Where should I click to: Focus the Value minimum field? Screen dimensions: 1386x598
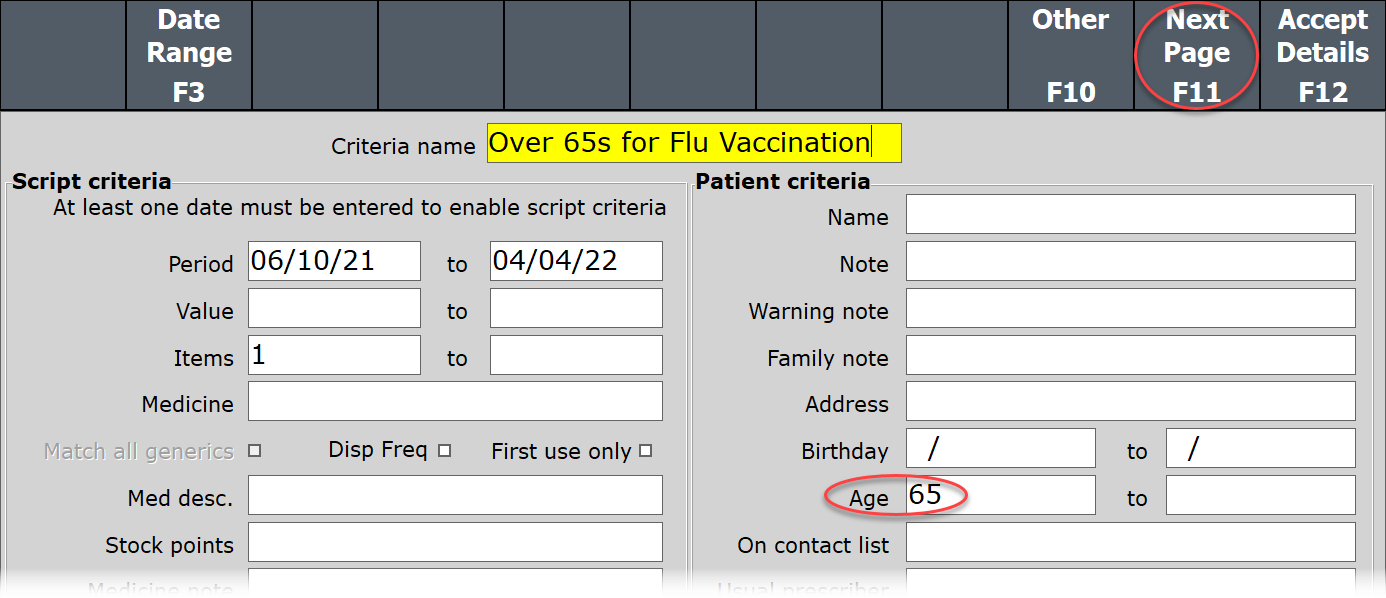pos(334,309)
